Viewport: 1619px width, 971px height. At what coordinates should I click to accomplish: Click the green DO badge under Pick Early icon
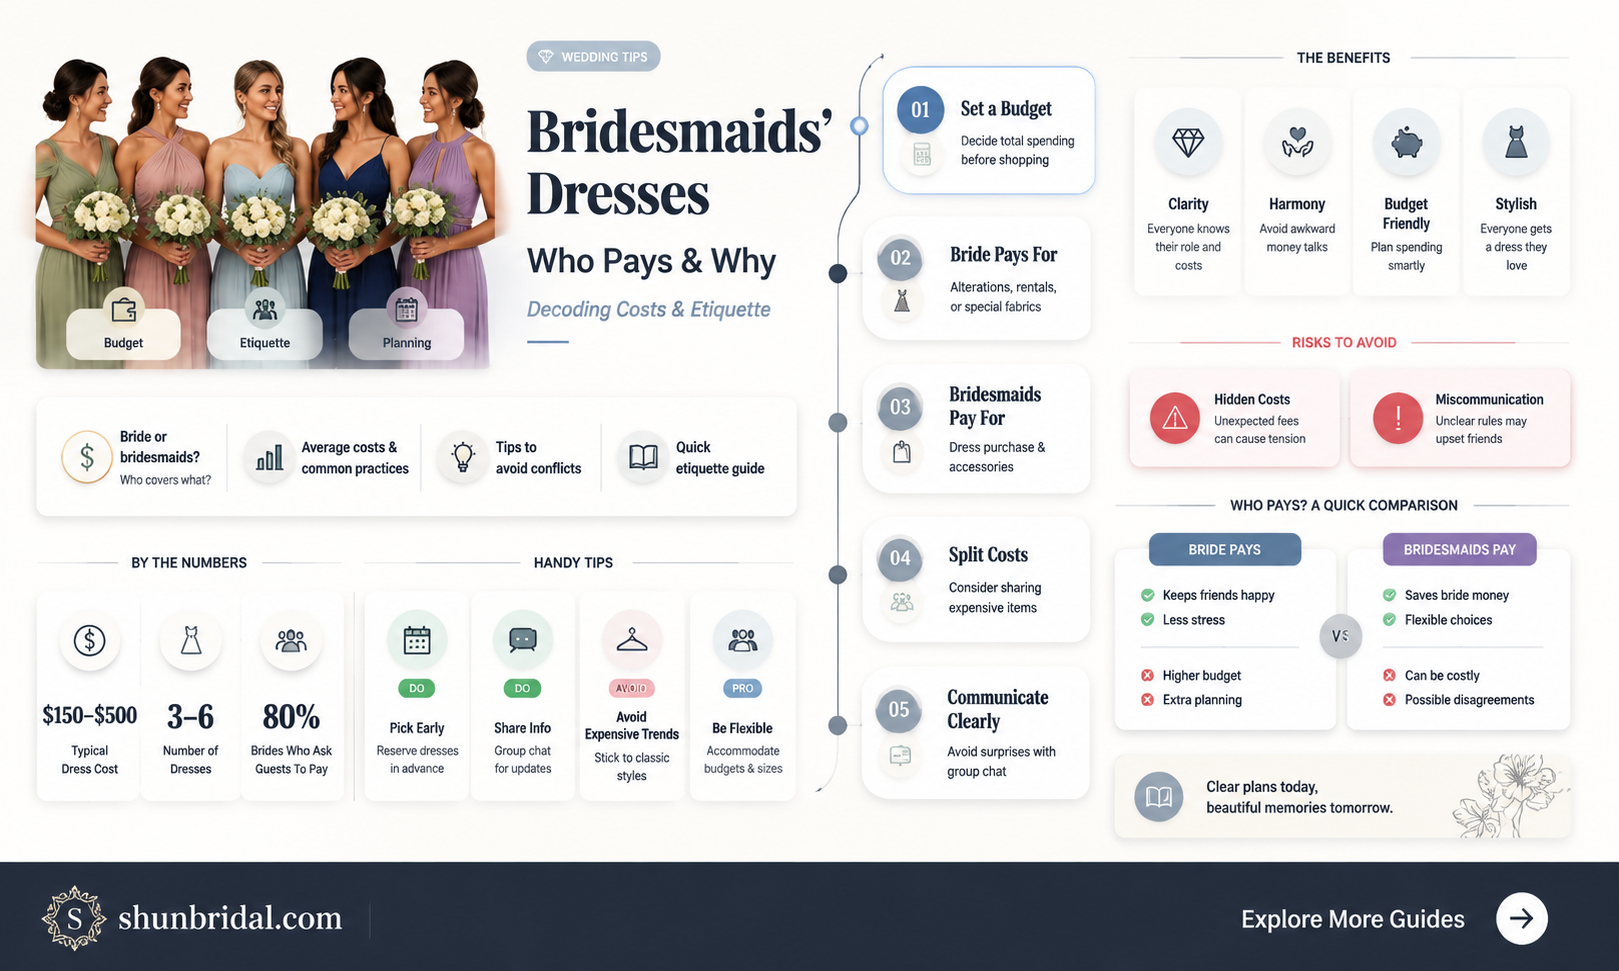click(x=417, y=688)
